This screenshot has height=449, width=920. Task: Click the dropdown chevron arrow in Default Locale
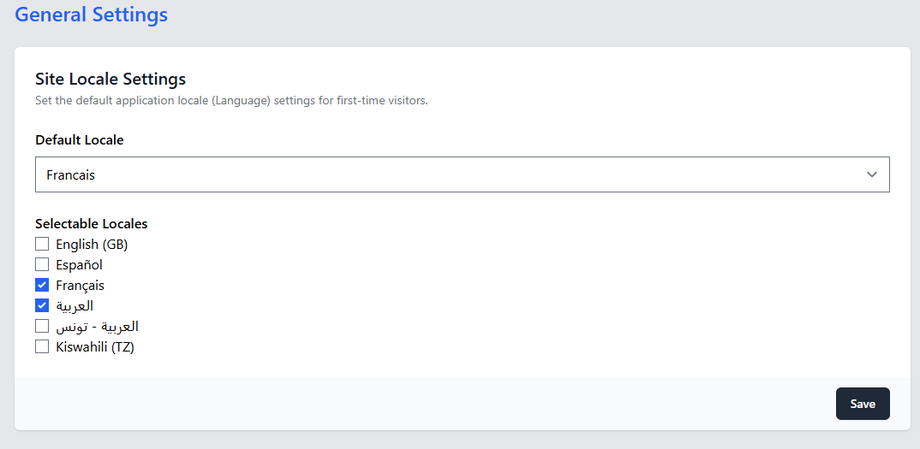pyautogui.click(x=872, y=174)
